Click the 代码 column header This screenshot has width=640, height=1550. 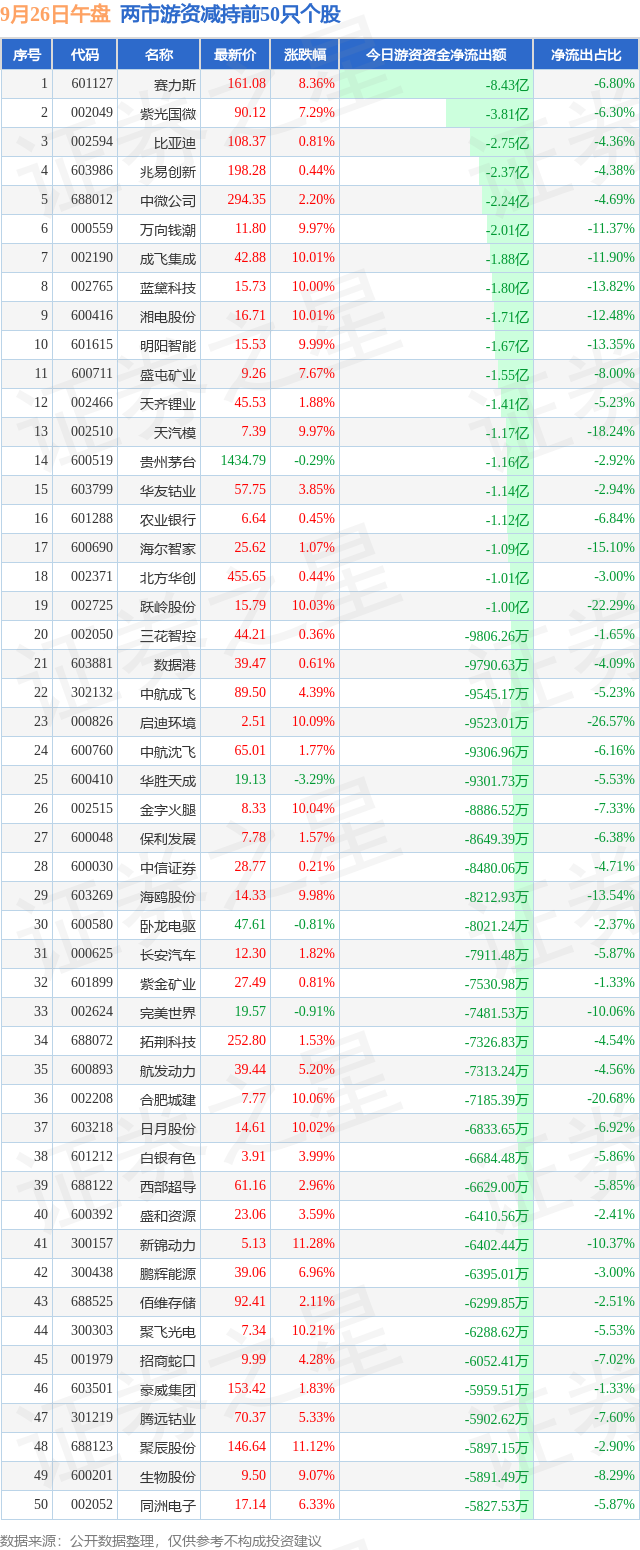pyautogui.click(x=86, y=55)
